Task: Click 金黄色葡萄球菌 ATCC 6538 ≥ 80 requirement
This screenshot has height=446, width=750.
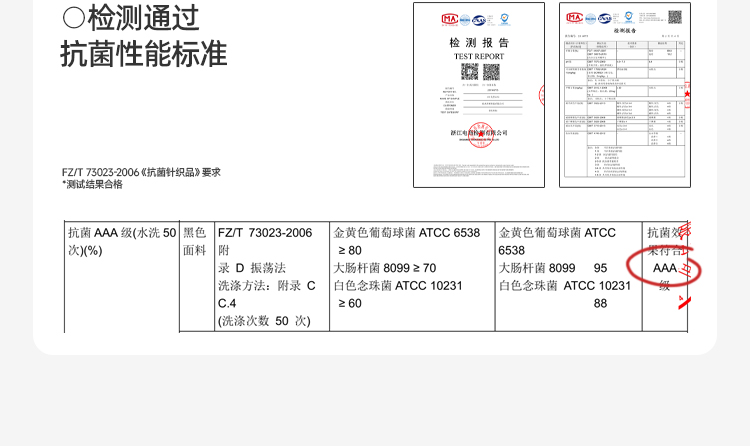Action: pos(407,241)
